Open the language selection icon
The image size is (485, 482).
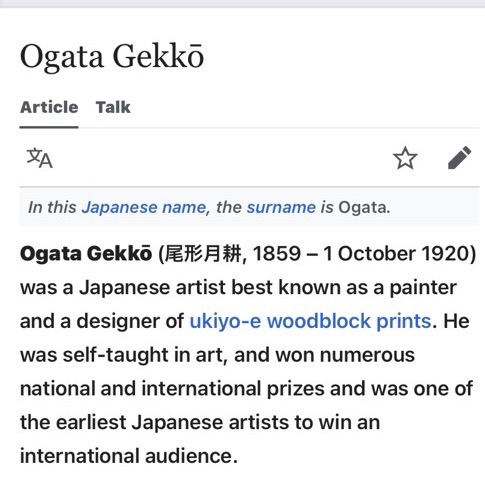(x=40, y=158)
